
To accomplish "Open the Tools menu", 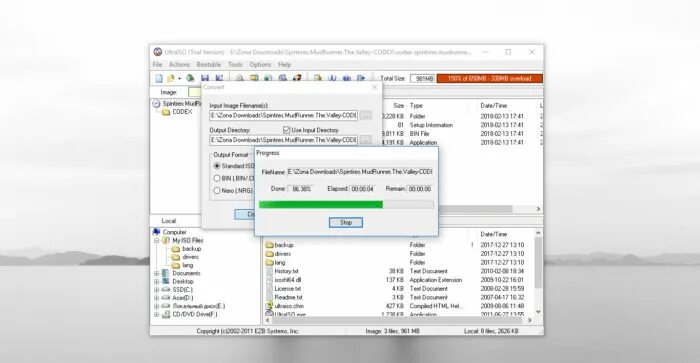I will 235,65.
